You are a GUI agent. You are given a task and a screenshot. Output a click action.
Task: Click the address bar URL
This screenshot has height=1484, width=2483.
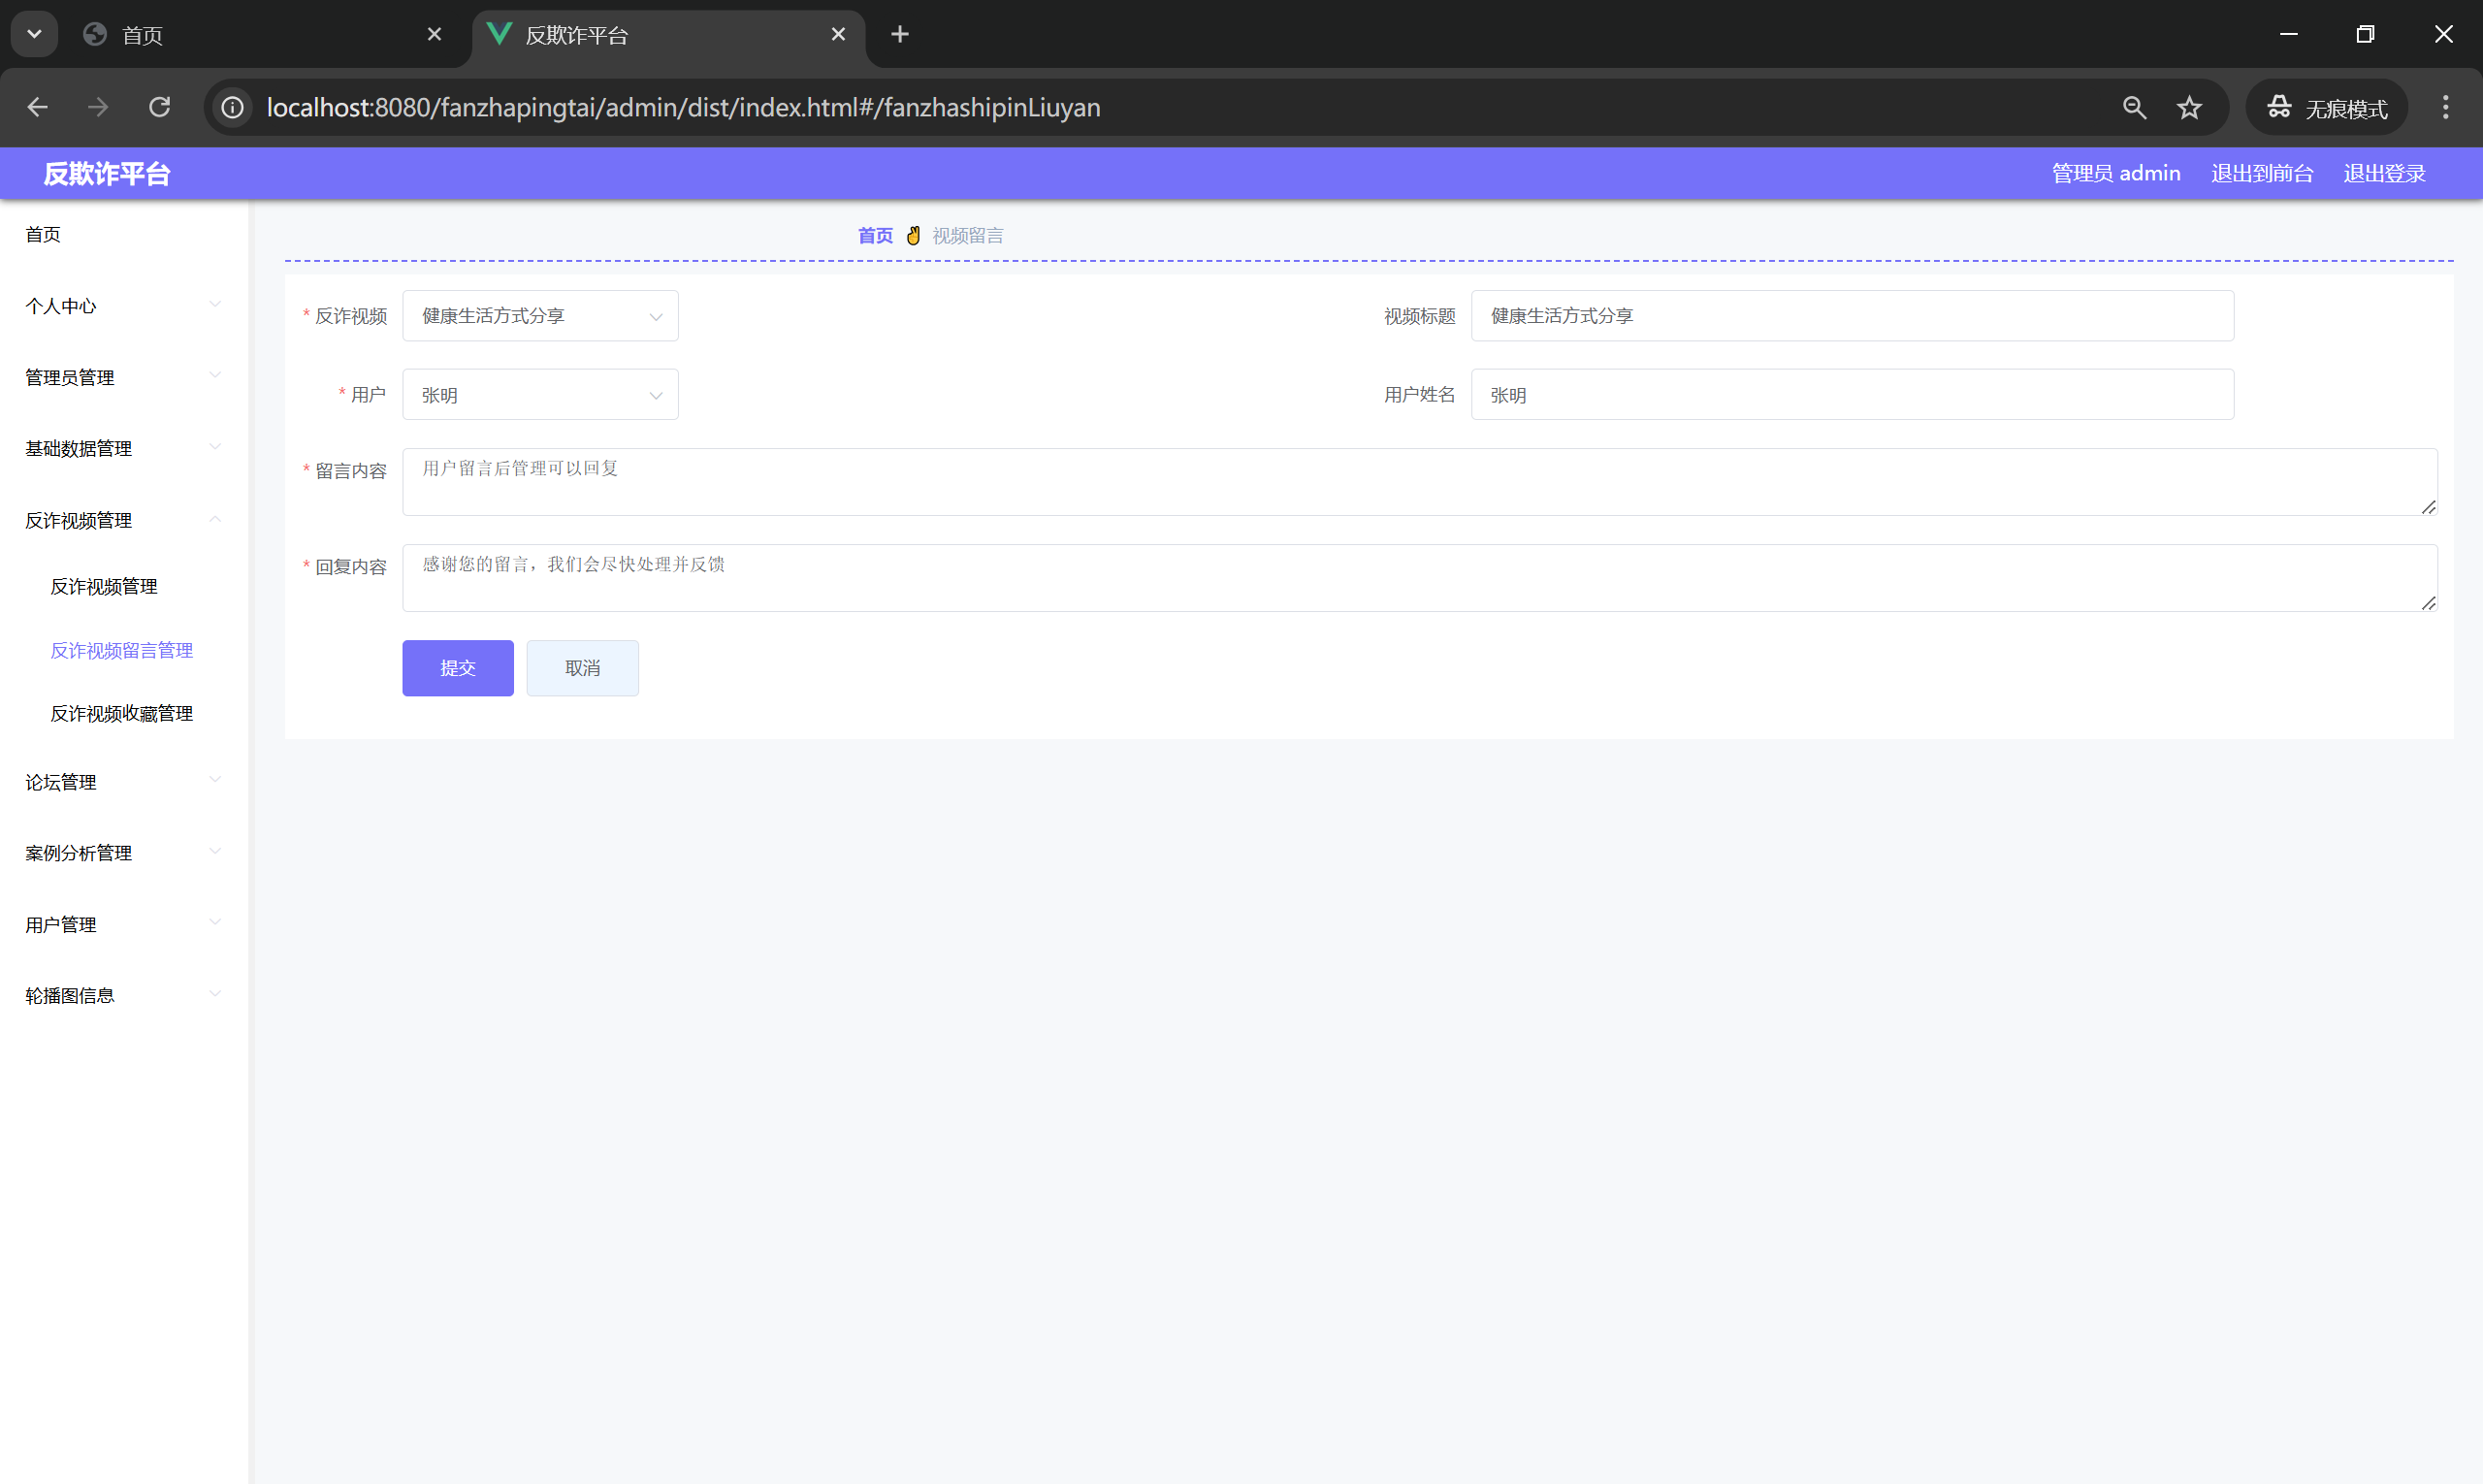coord(683,107)
